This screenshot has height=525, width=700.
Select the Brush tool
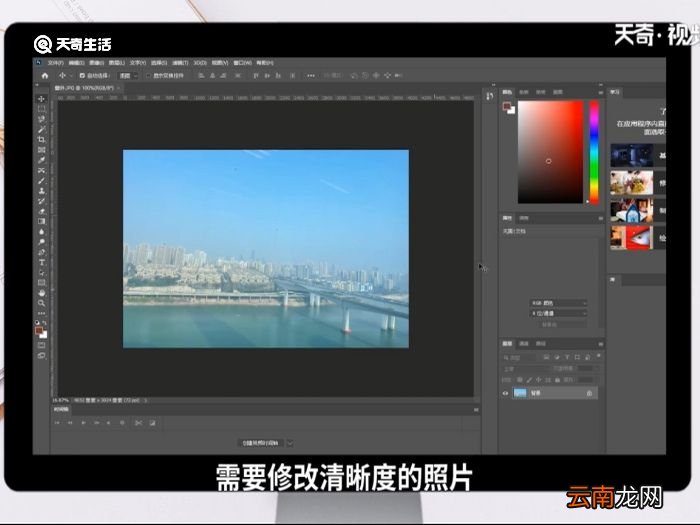(x=42, y=181)
